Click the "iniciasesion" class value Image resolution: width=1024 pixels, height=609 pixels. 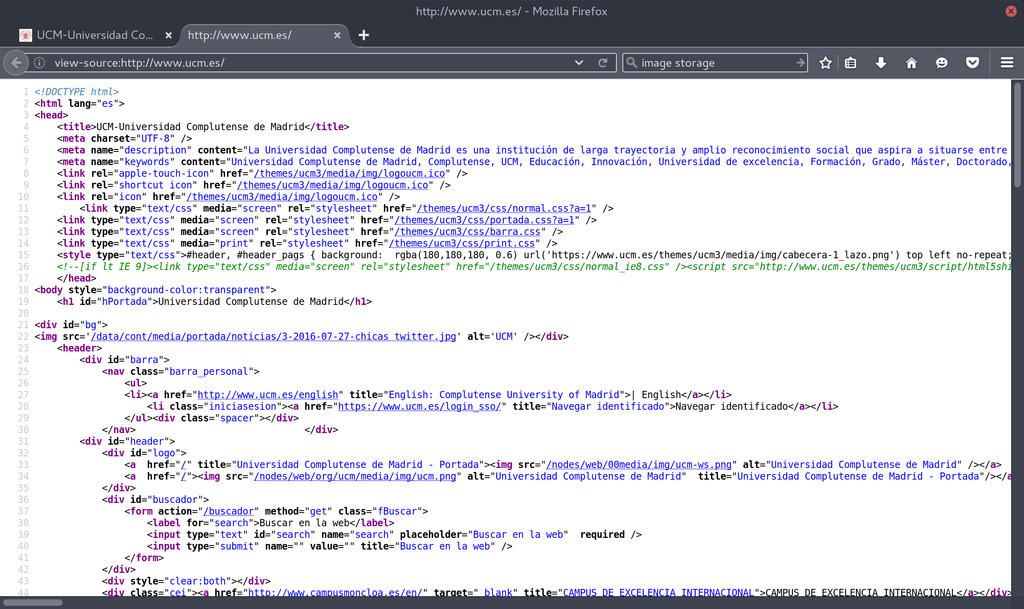click(x=242, y=407)
